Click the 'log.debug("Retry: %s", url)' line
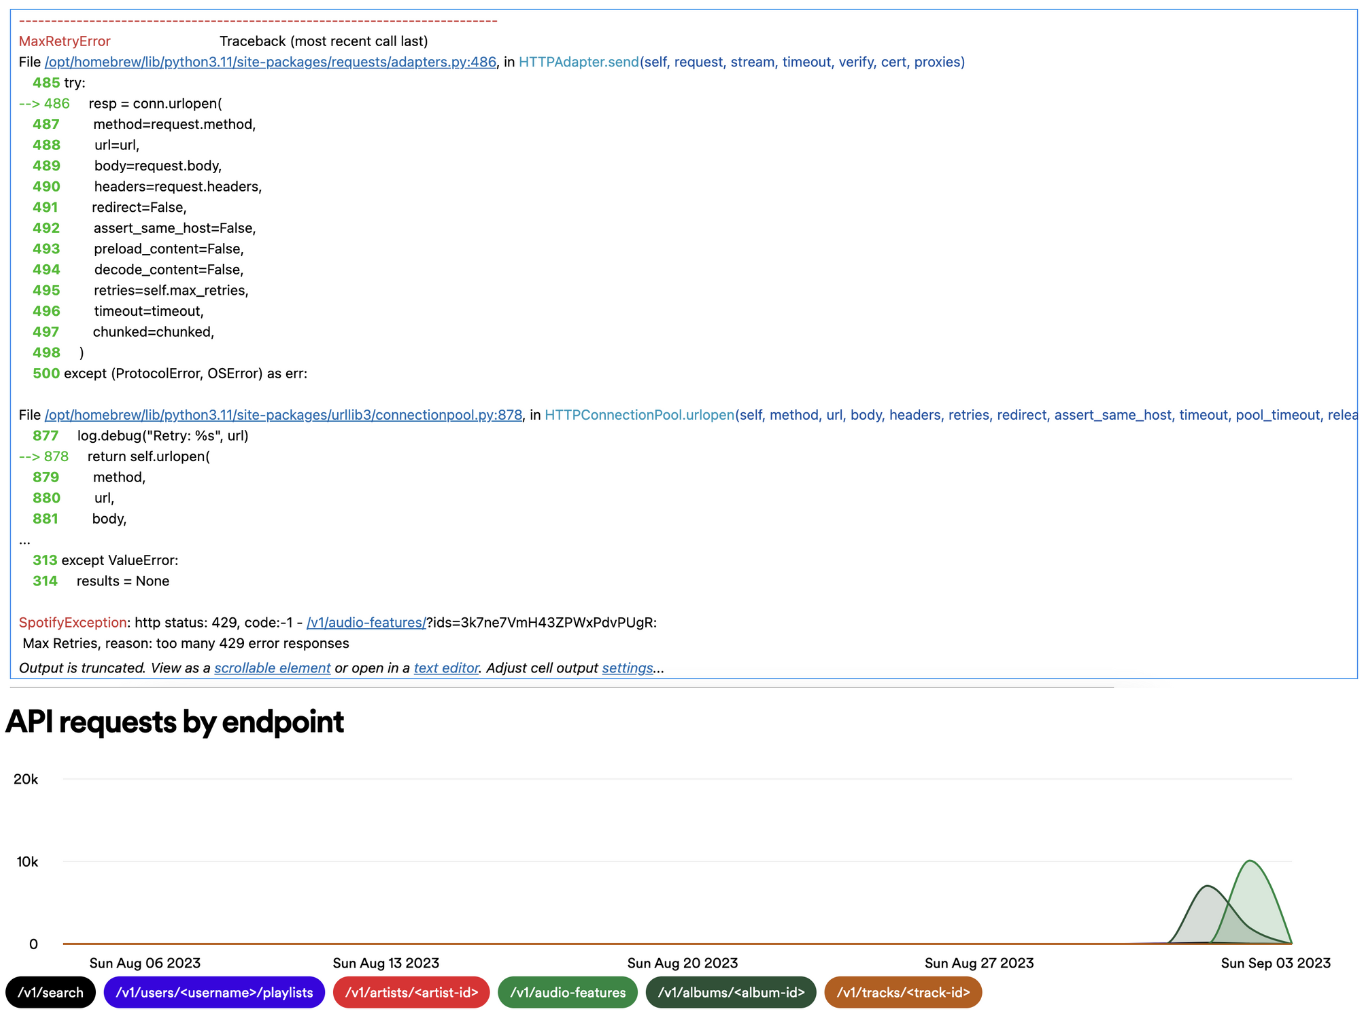The width and height of the screenshot is (1372, 1030). [x=163, y=435]
